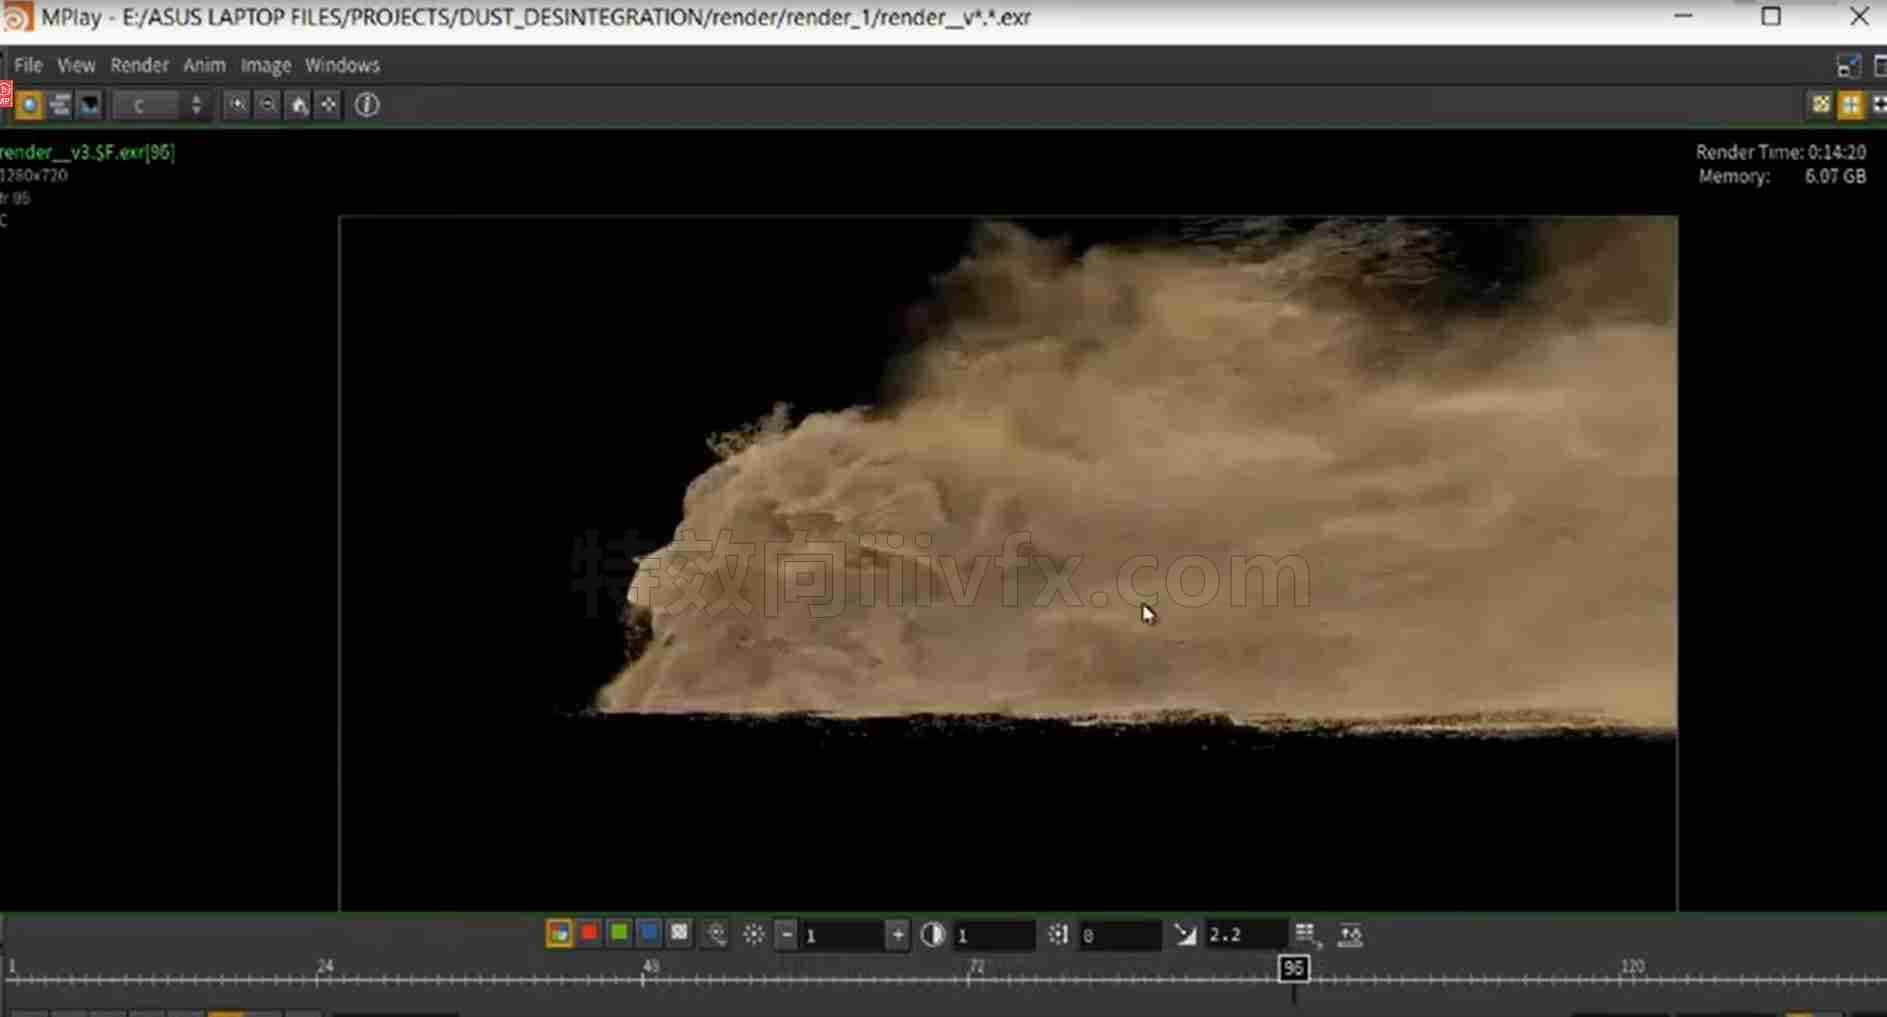This screenshot has width=1887, height=1017.
Task: Decrease brightness with the minus button
Action: [787, 935]
